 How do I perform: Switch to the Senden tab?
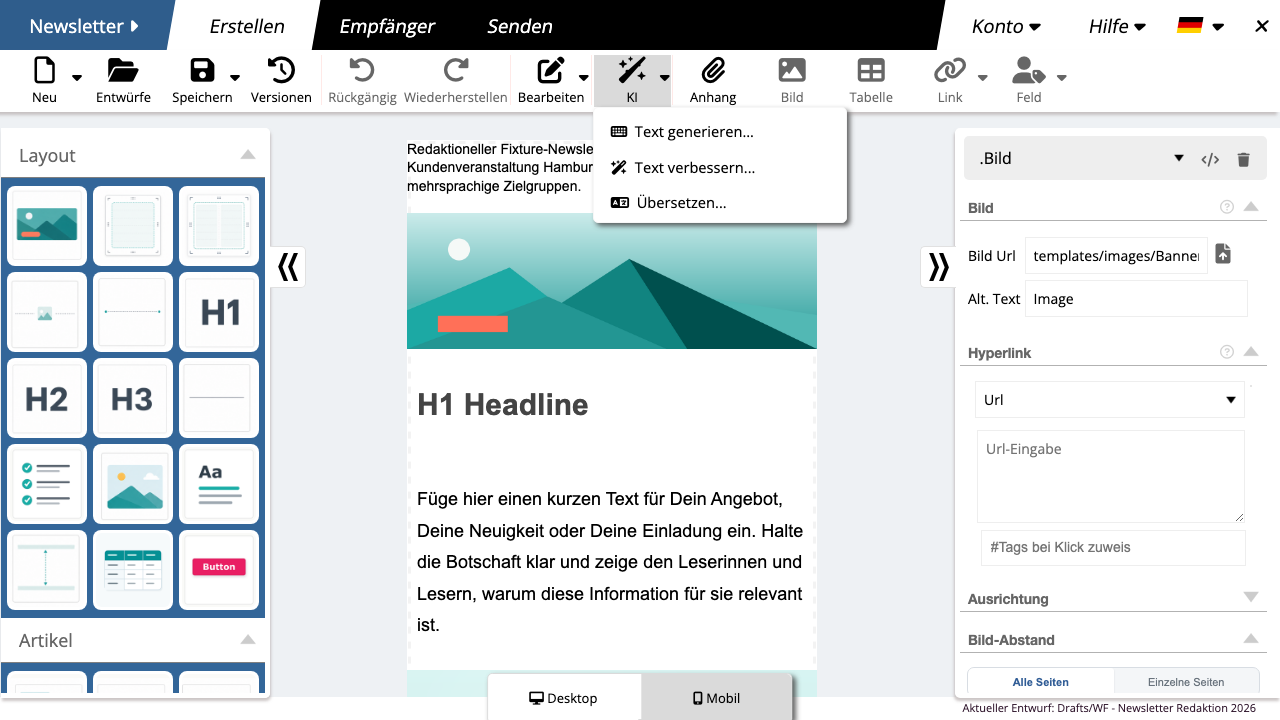(520, 27)
